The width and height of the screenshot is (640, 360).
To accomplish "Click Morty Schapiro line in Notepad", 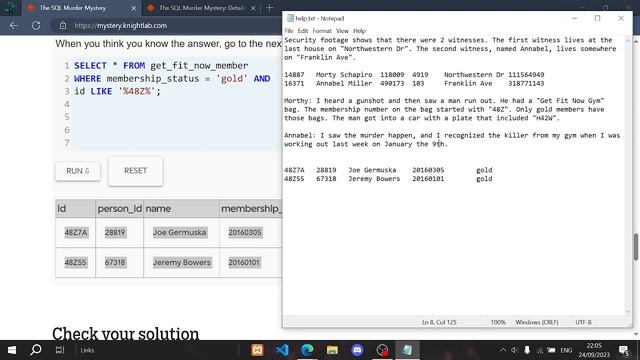I will (414, 75).
